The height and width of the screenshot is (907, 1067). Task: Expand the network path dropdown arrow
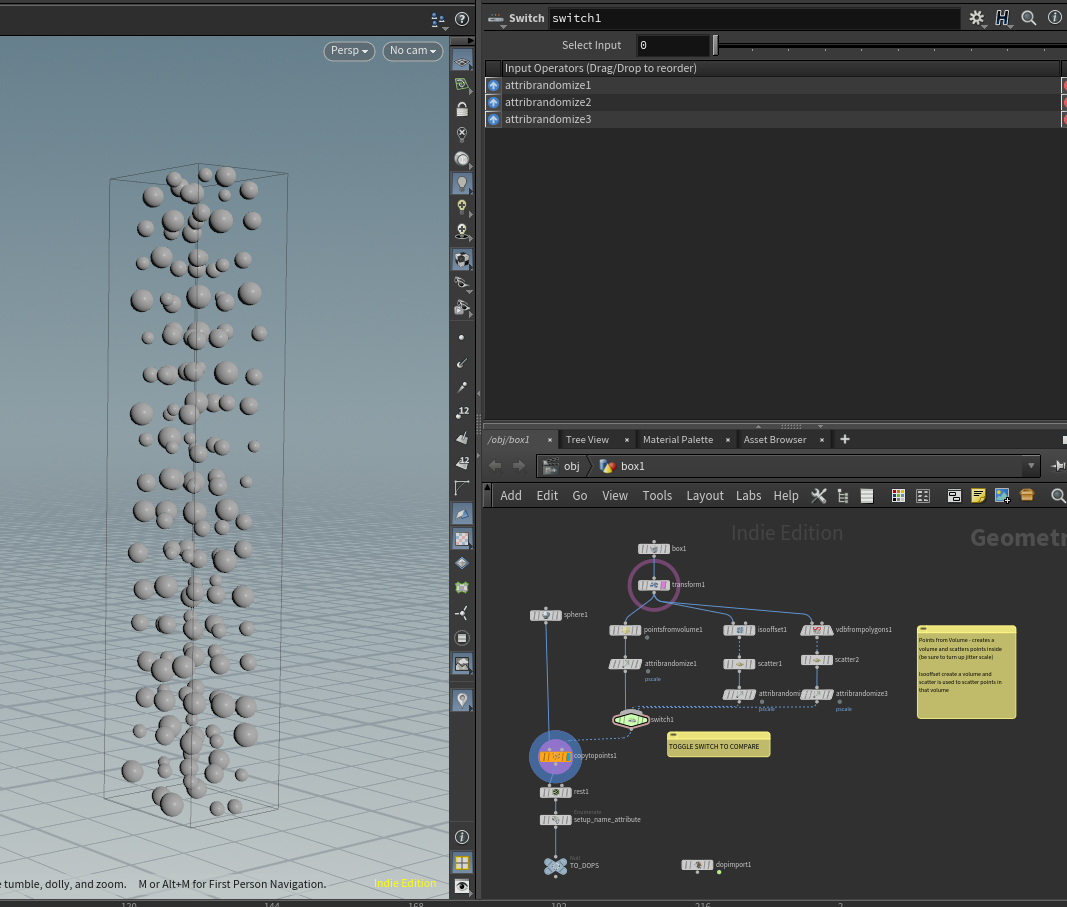pyautogui.click(x=1031, y=466)
